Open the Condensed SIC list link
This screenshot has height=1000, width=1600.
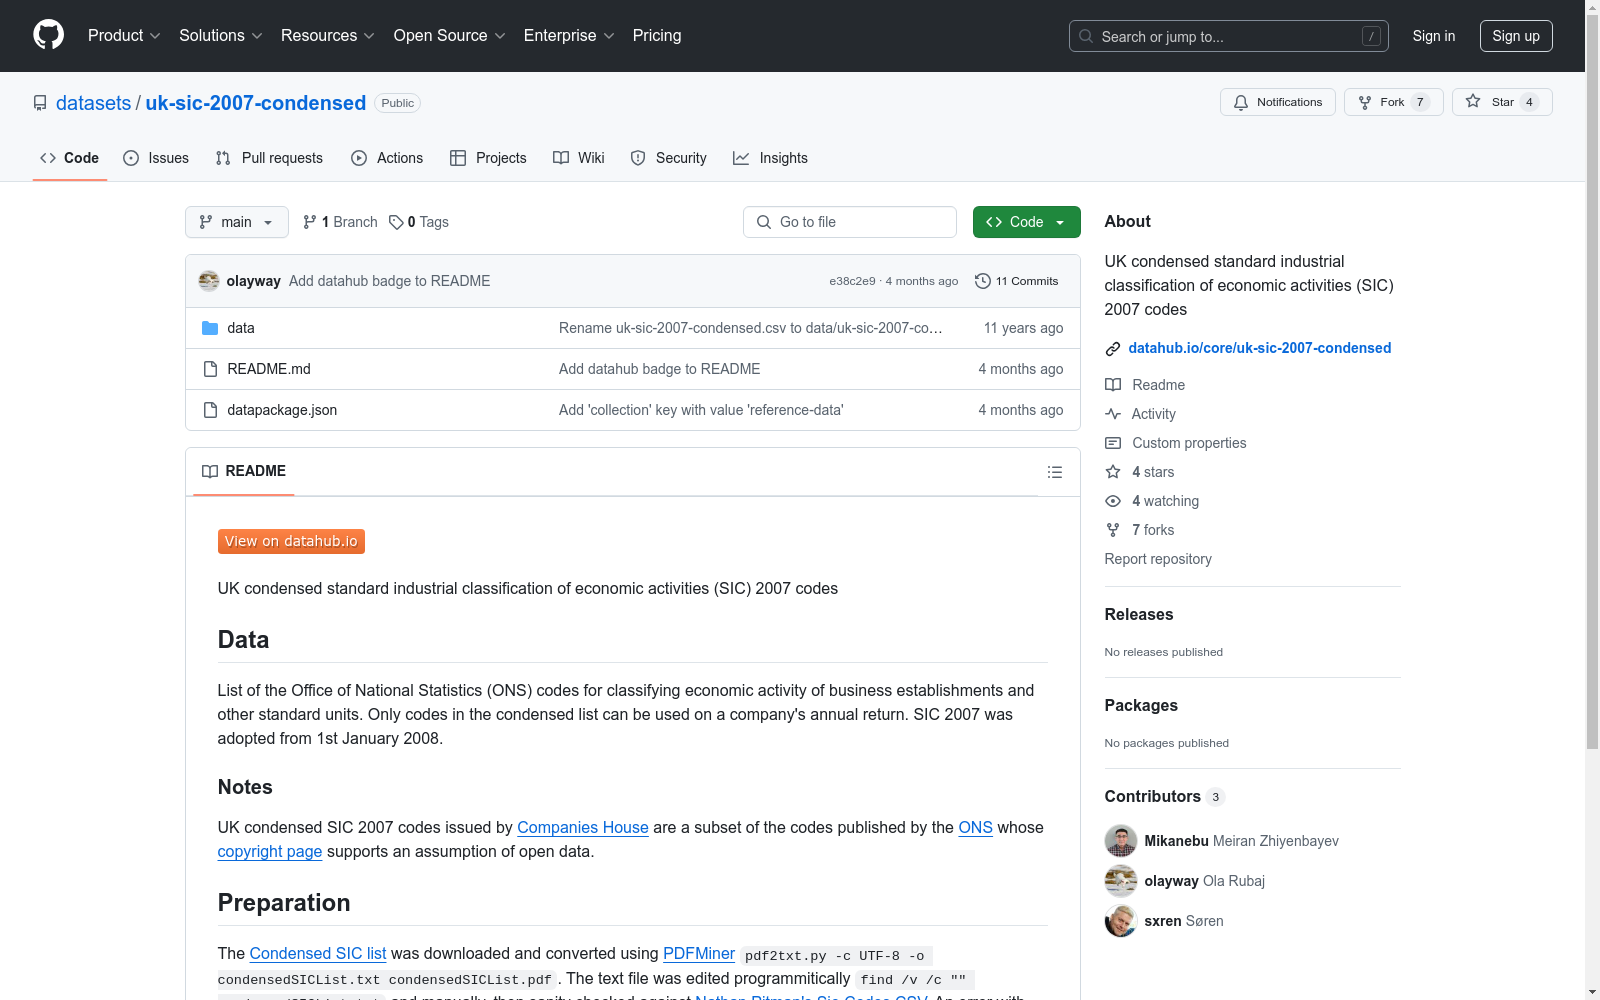pos(318,954)
